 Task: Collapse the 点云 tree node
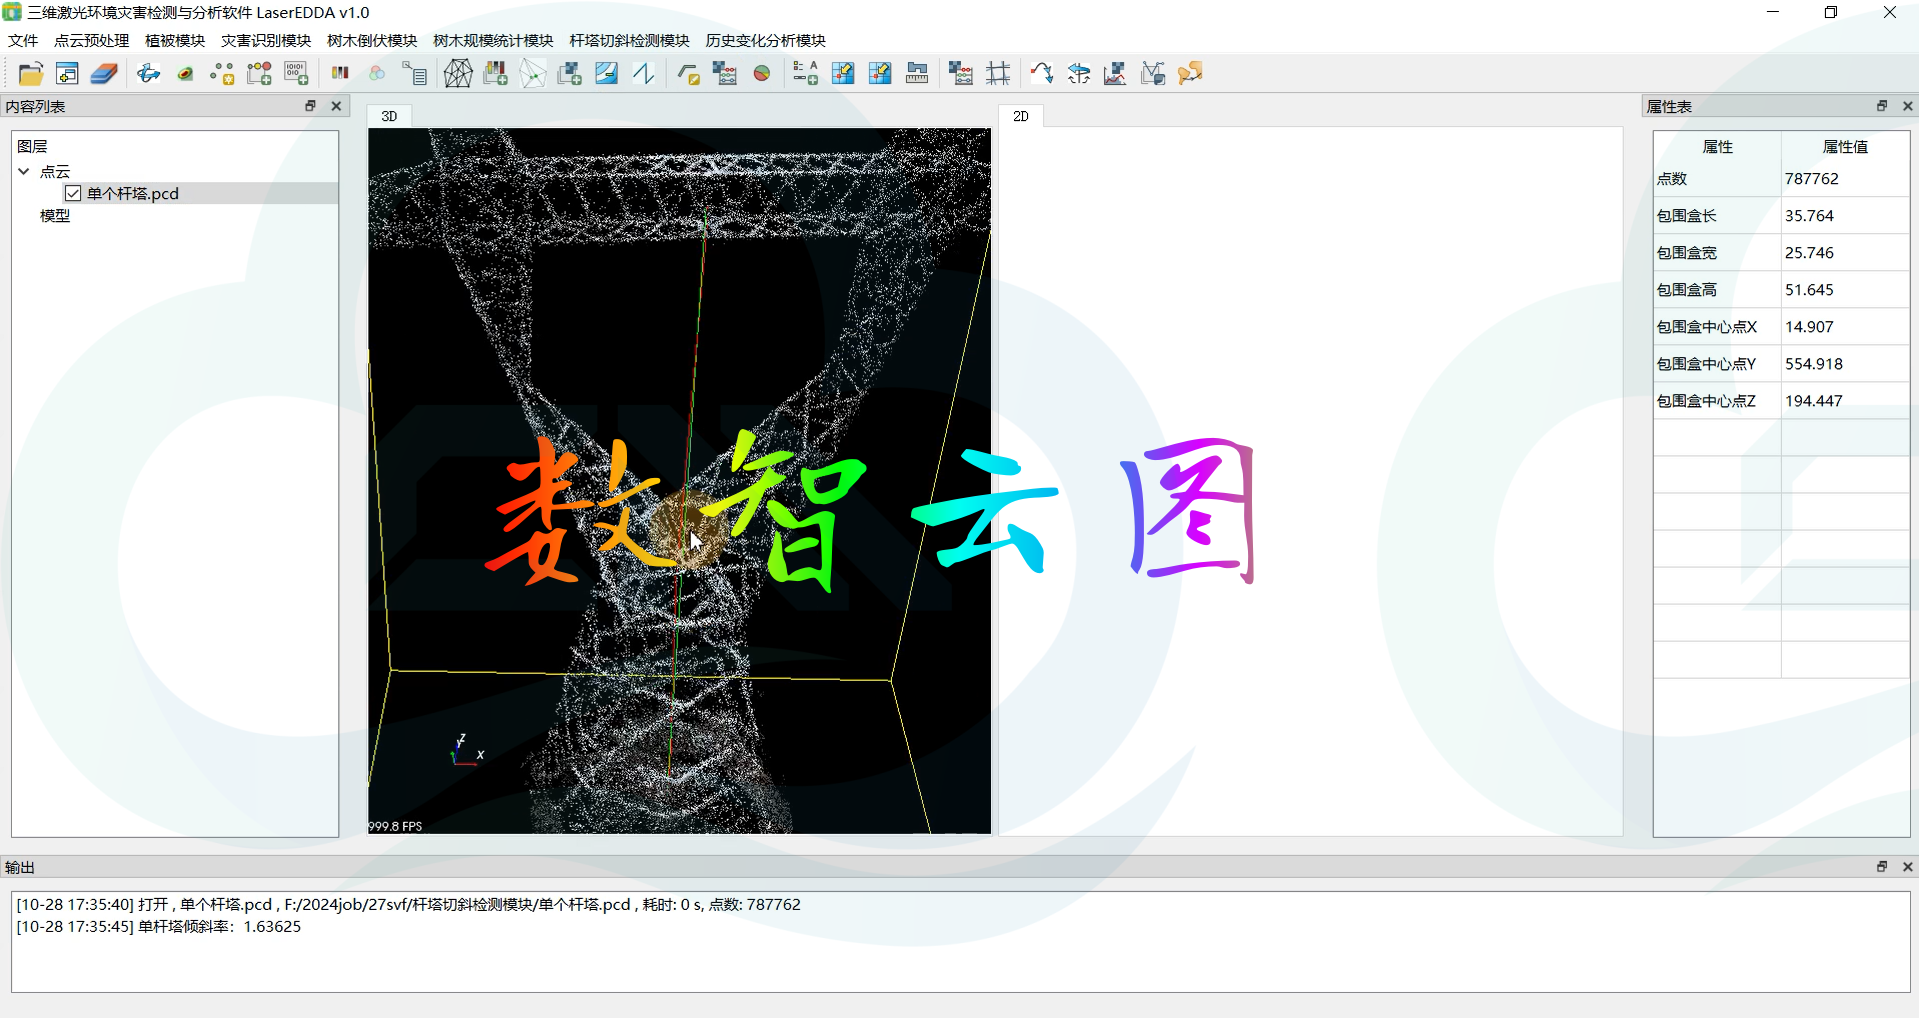24,171
